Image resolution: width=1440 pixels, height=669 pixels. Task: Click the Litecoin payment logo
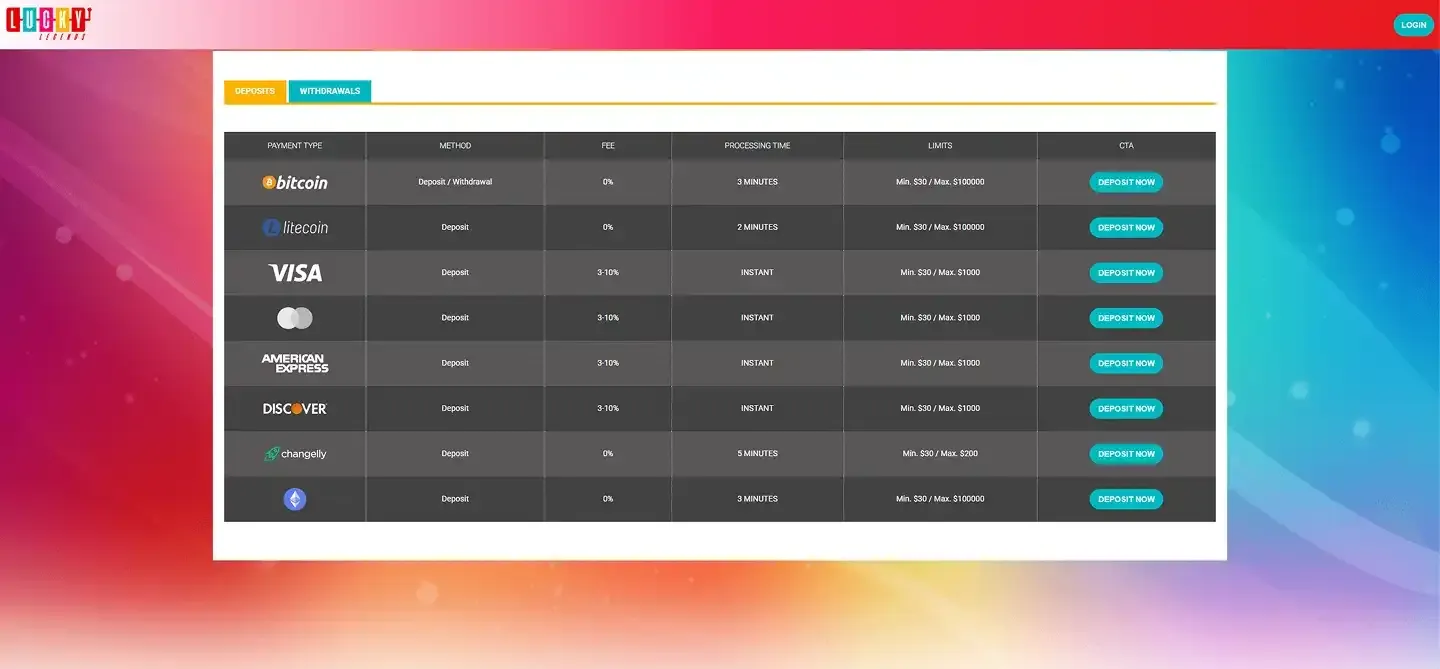(x=295, y=228)
